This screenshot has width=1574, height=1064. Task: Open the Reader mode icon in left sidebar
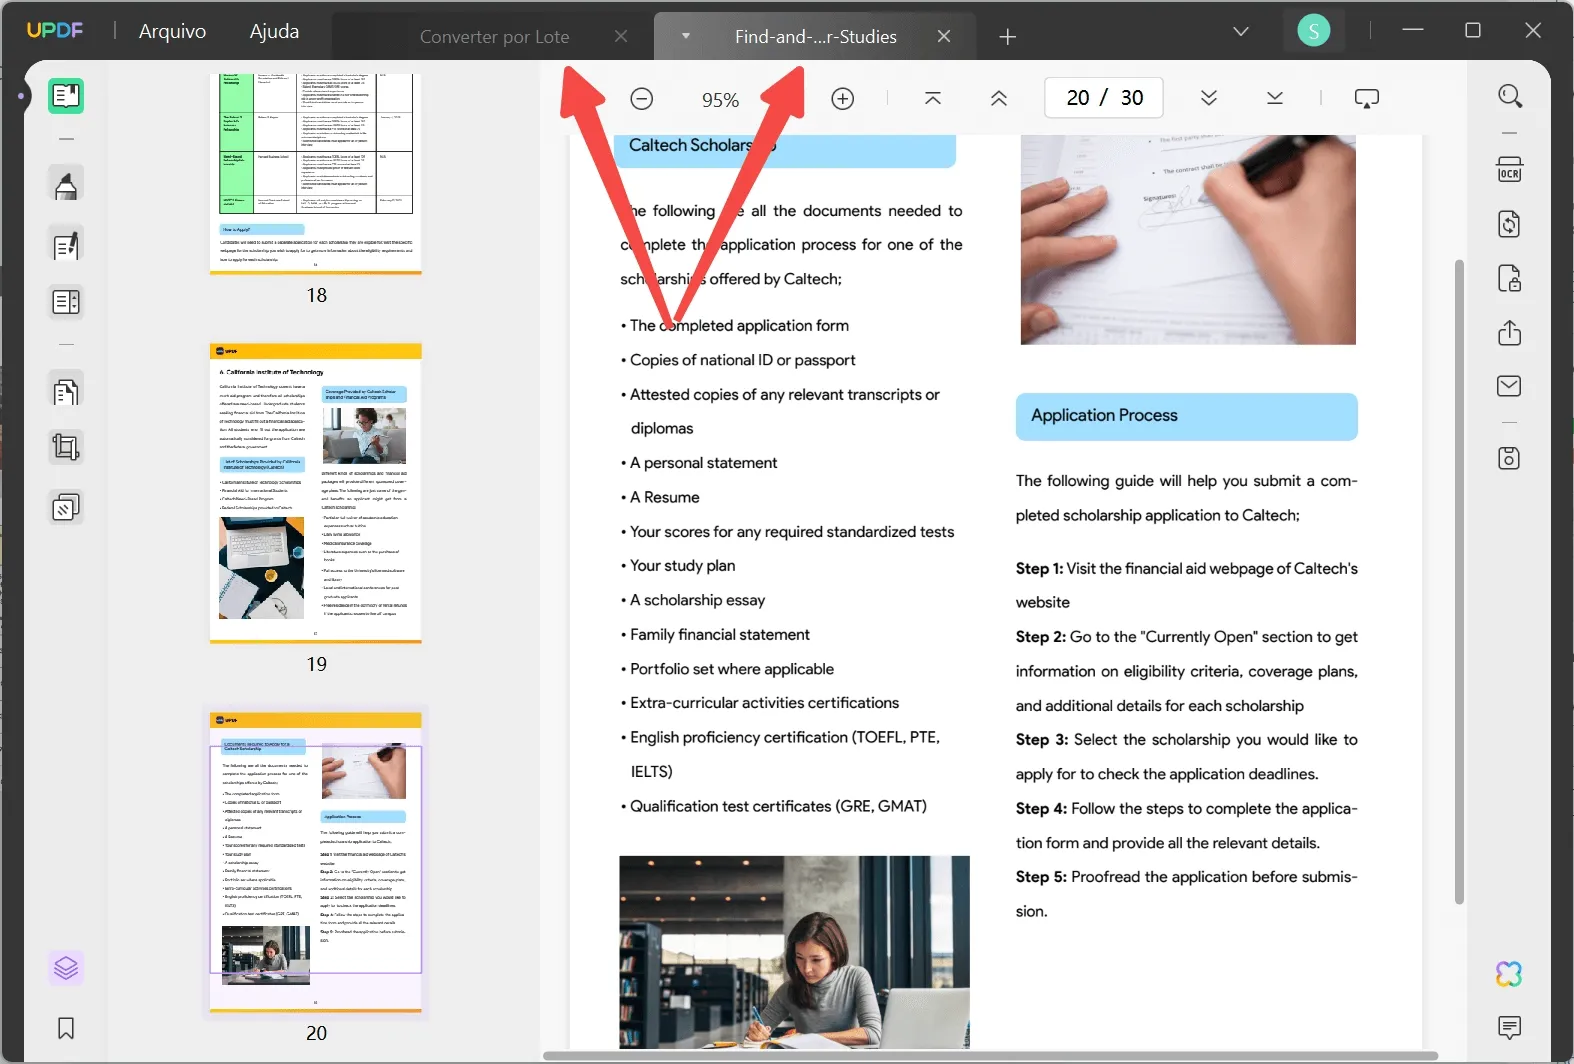pos(66,96)
